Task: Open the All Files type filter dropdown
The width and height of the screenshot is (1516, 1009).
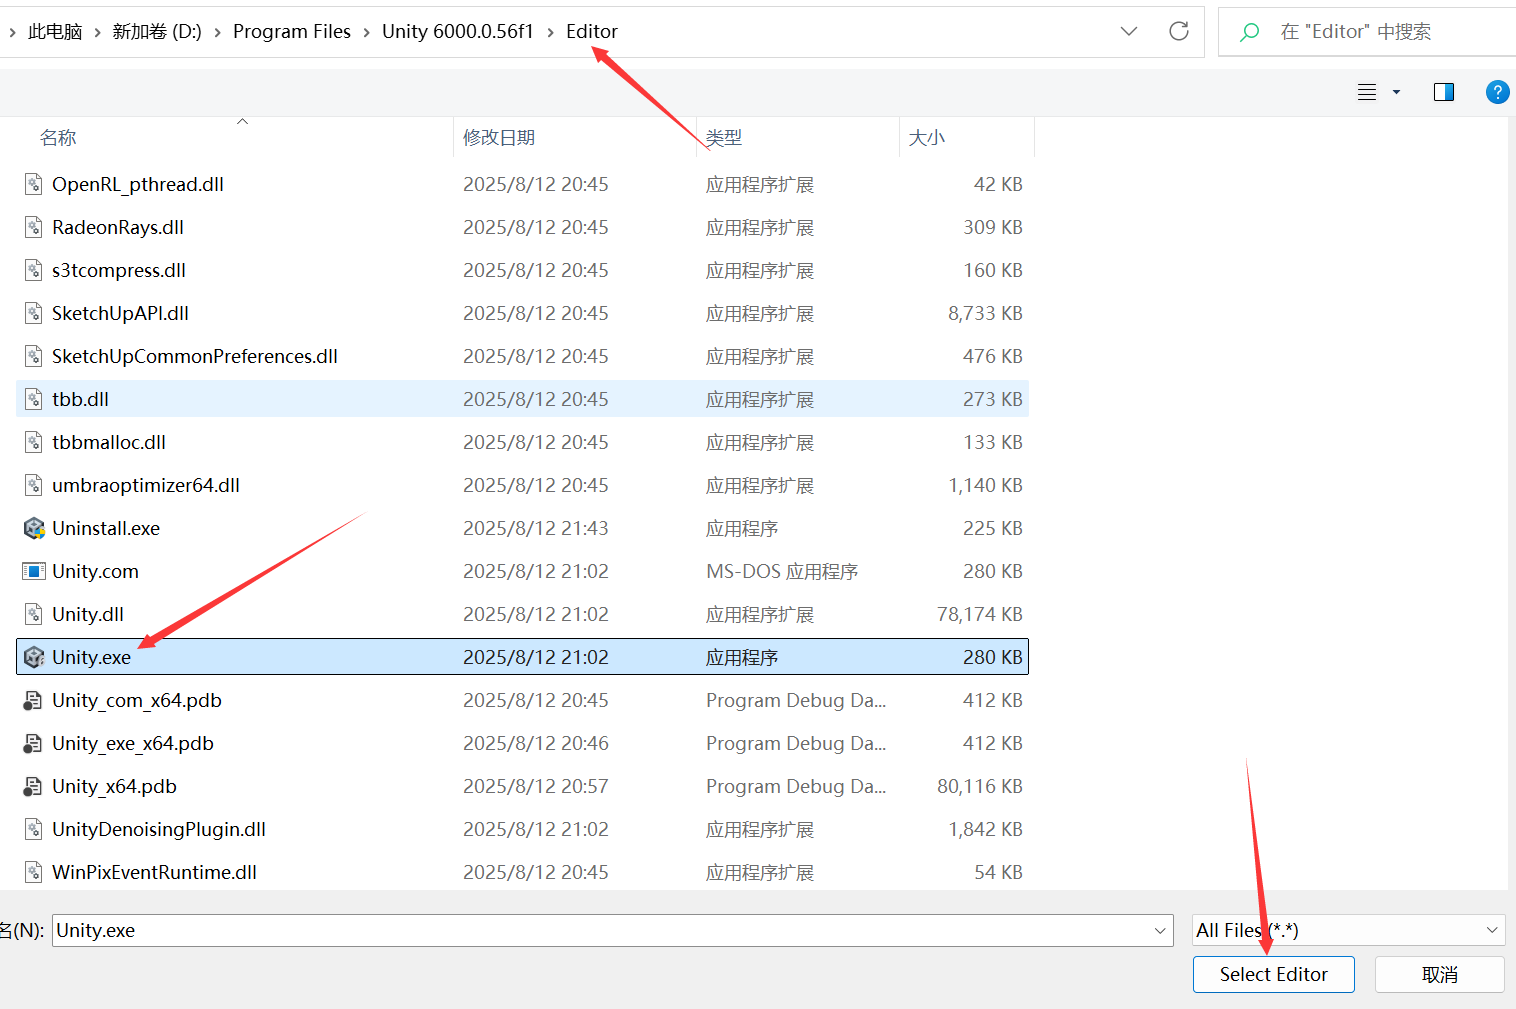Action: tap(1492, 930)
